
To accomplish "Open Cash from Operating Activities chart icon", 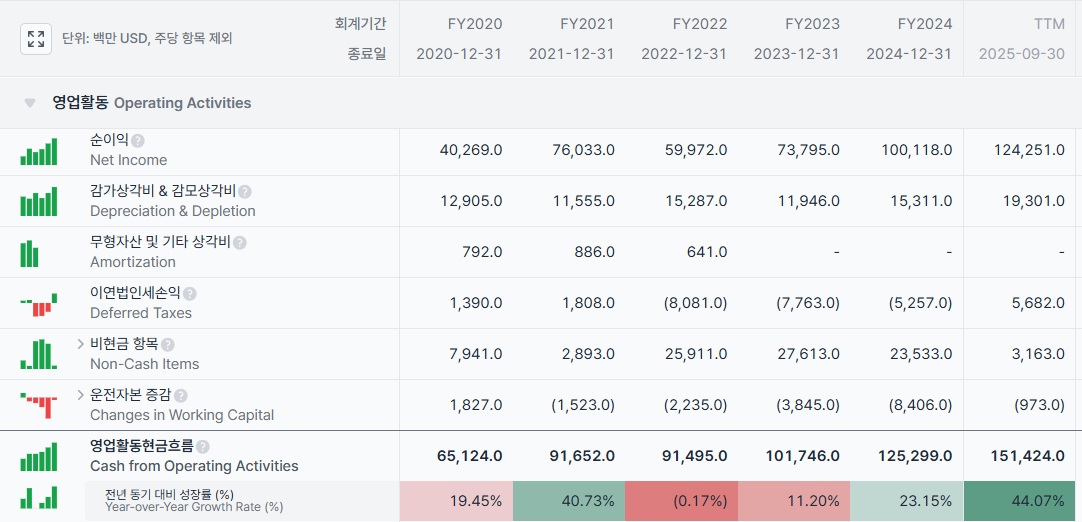I will point(39,457).
